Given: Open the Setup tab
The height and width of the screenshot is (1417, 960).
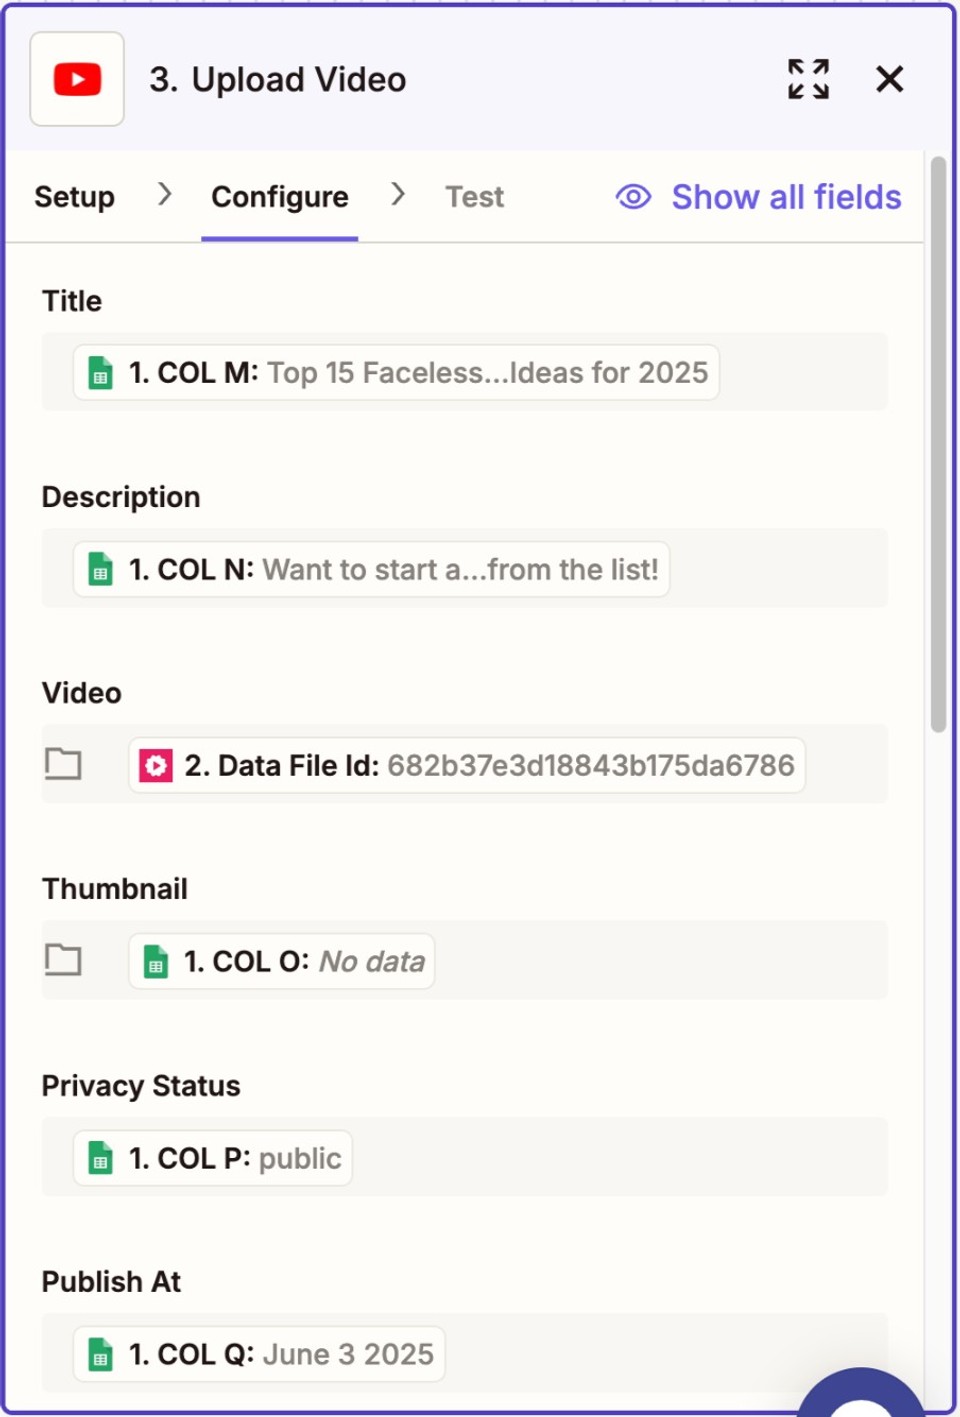Looking at the screenshot, I should 74,197.
